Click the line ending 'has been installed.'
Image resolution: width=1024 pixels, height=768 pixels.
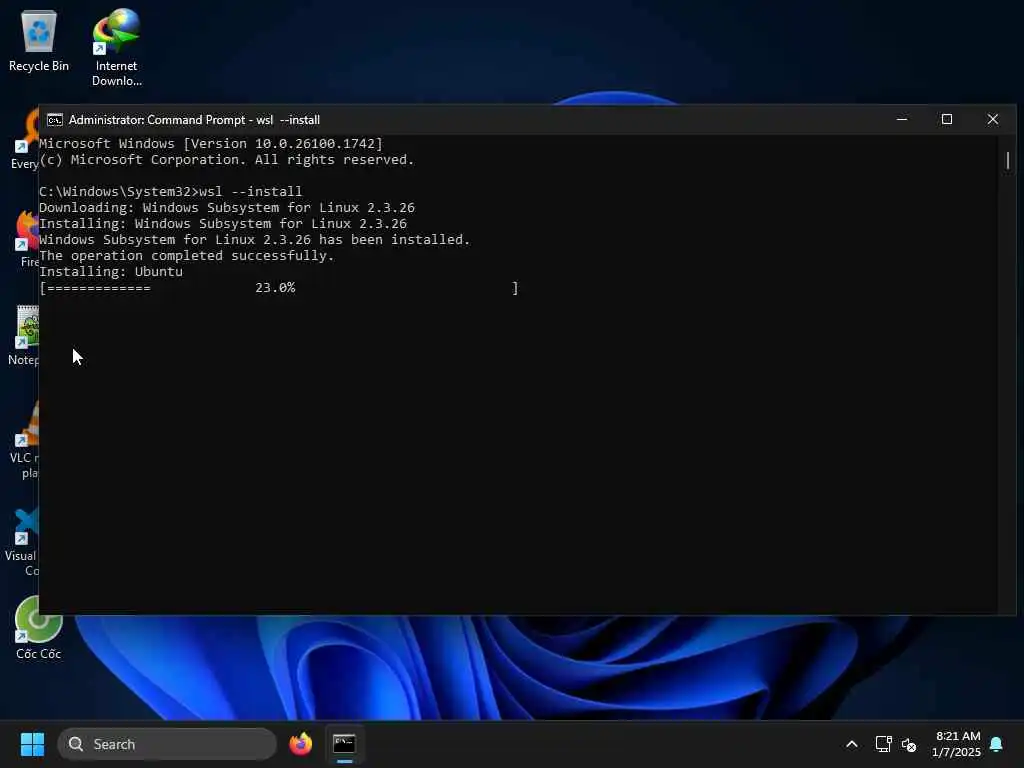pos(255,240)
